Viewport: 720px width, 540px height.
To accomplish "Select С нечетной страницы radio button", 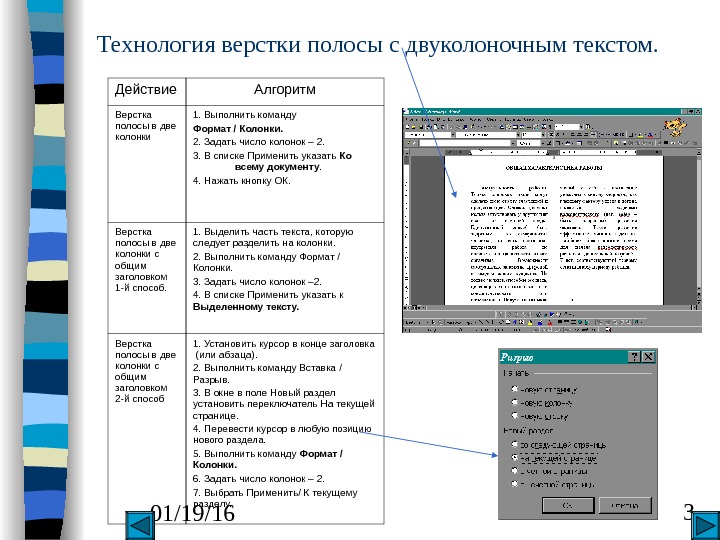I will (515, 484).
